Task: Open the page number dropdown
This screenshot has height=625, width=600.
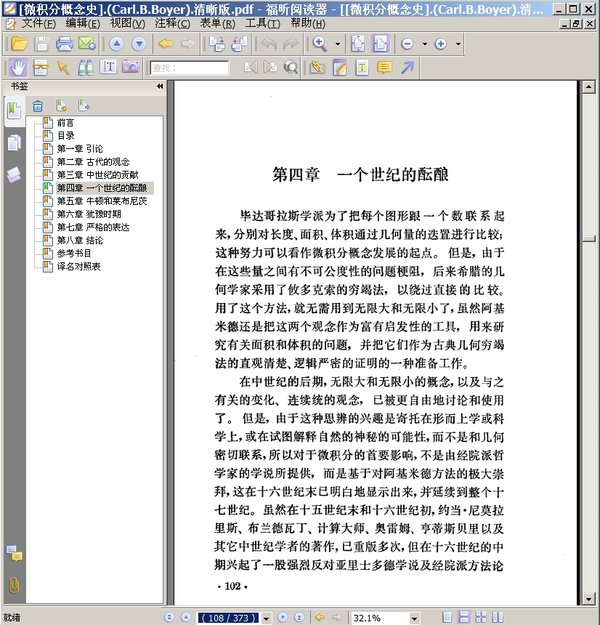Action: click(x=264, y=618)
